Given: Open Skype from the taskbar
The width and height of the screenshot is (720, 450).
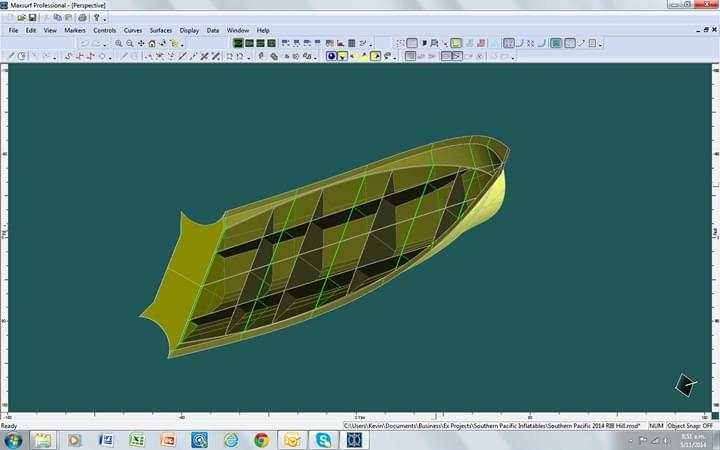Looking at the screenshot, I should click(323, 440).
